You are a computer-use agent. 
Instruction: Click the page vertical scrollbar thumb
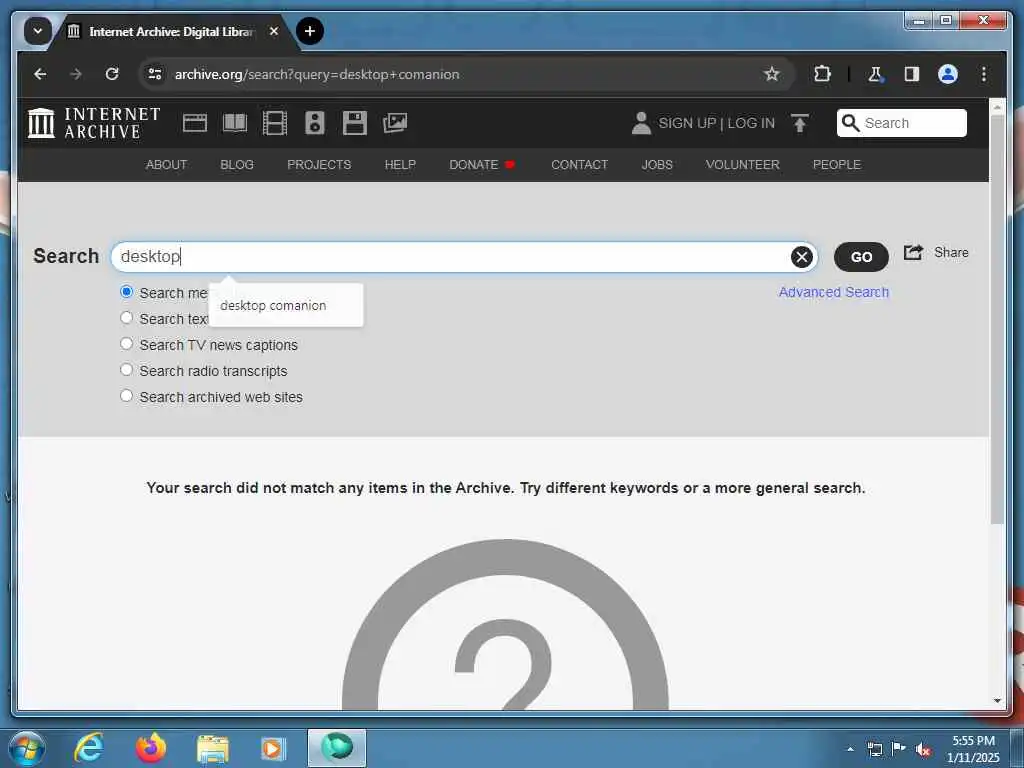pyautogui.click(x=997, y=318)
